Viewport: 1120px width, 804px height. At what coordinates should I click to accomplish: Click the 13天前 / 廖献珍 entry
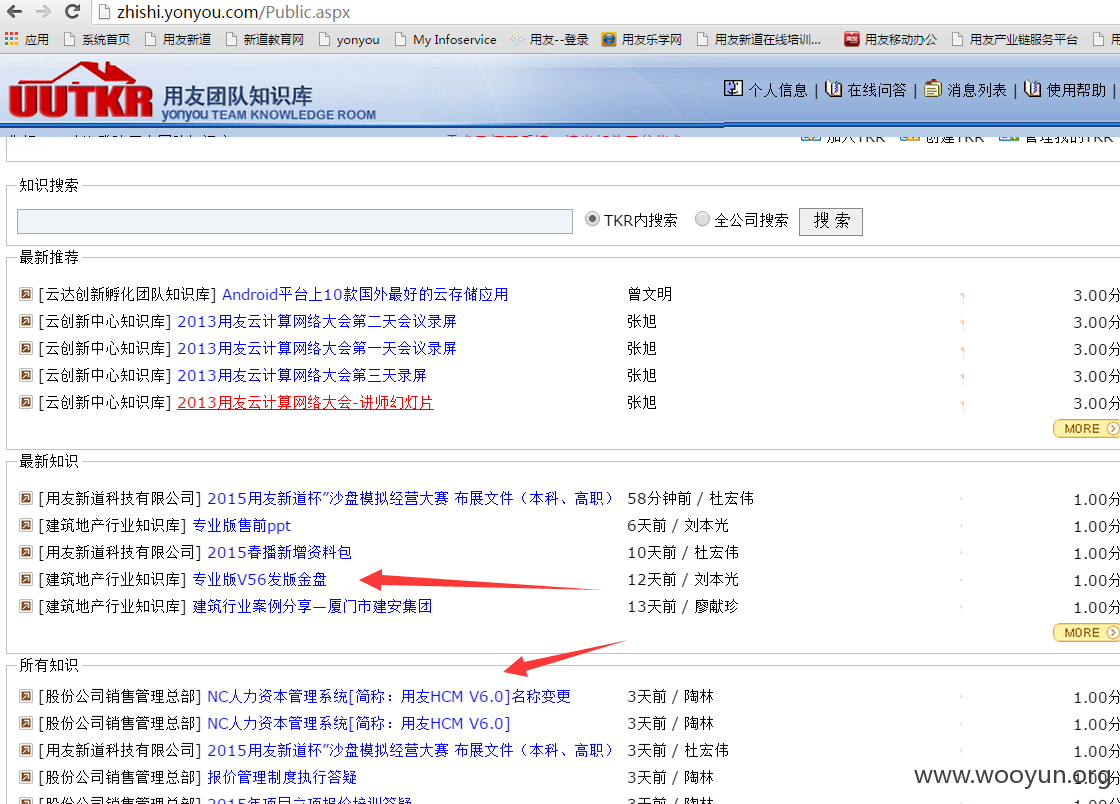pos(683,607)
